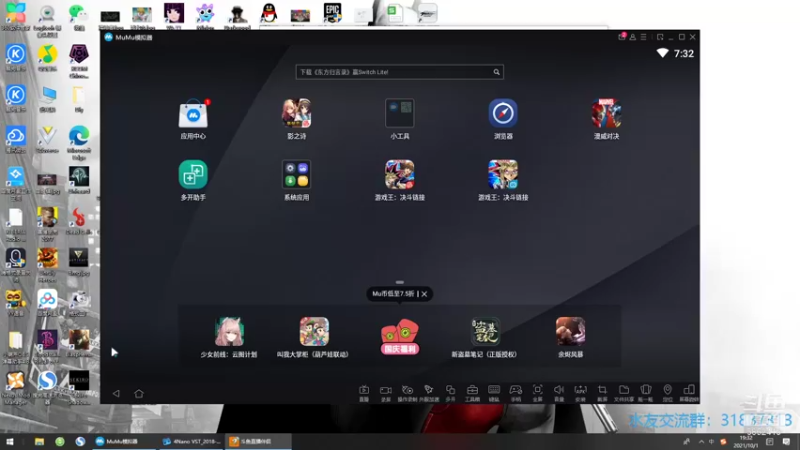Image resolution: width=800 pixels, height=450 pixels.
Task: Open the taskbar clock and date
Action: (x=746, y=441)
